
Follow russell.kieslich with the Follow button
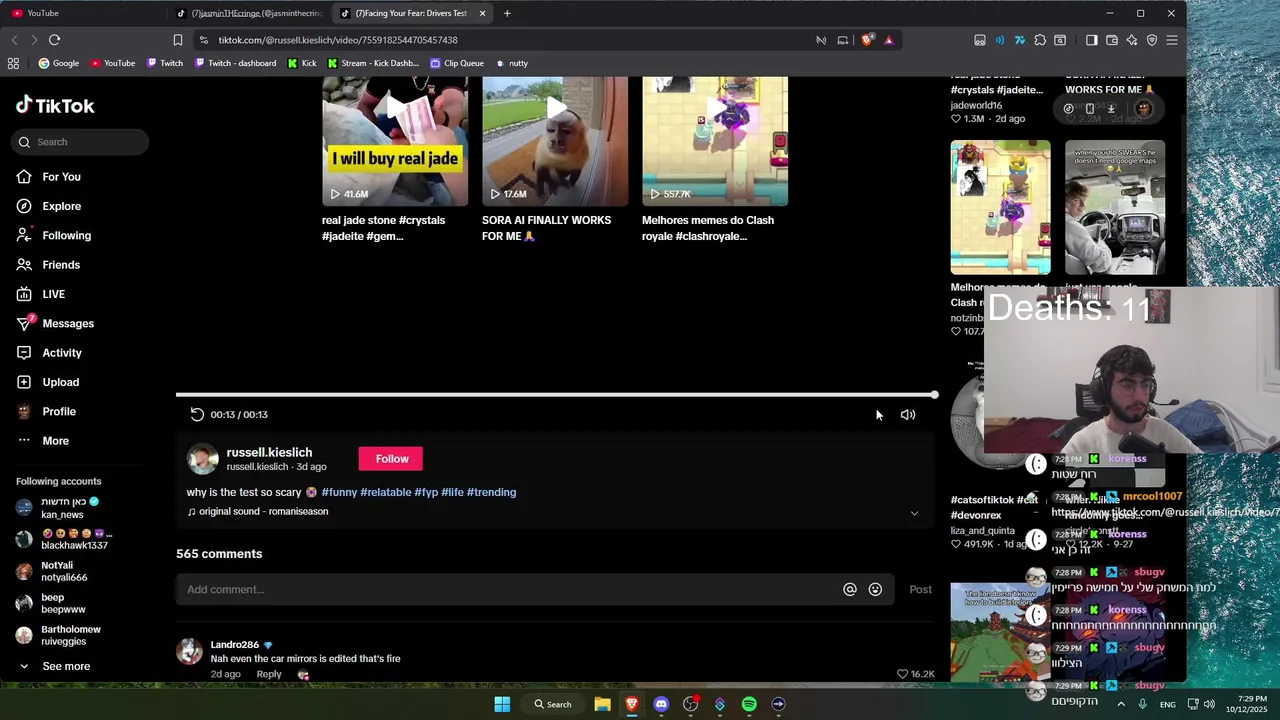tap(391, 459)
